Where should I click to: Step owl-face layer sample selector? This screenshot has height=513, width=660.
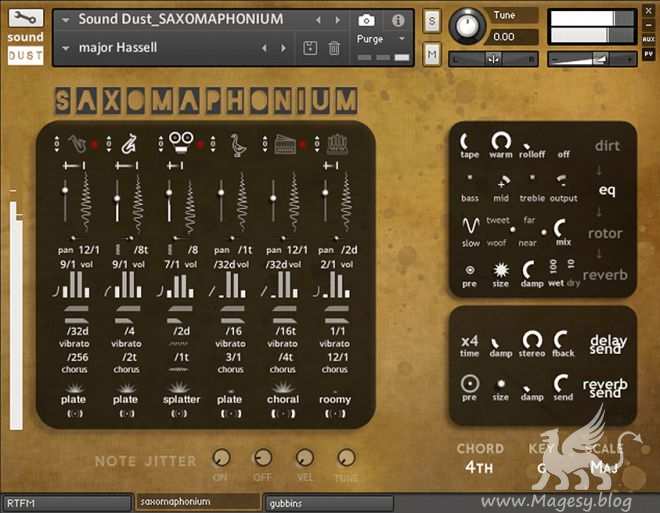coord(160,144)
